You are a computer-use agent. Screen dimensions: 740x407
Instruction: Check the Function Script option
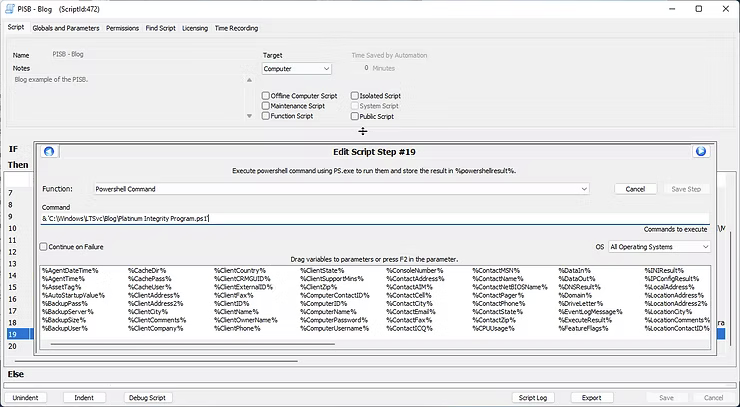[x=266, y=116]
